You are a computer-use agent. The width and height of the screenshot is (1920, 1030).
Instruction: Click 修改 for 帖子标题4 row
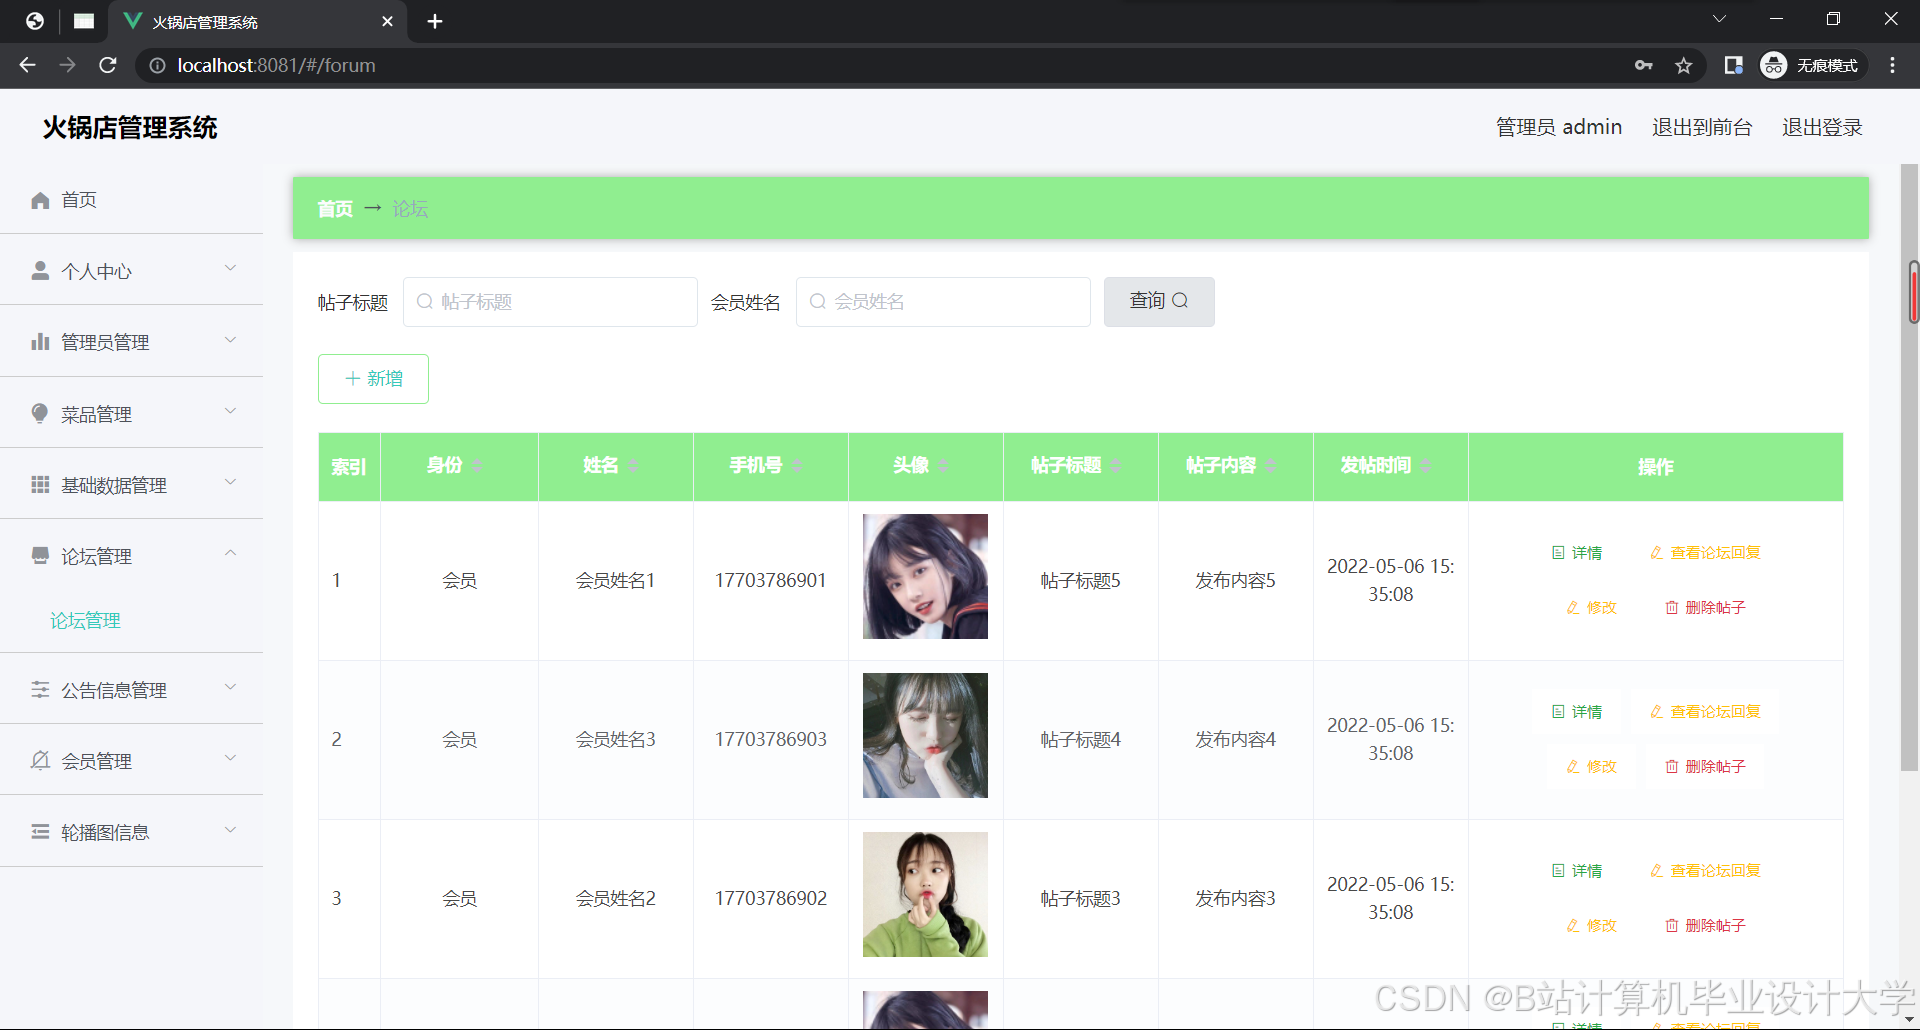(x=1591, y=766)
